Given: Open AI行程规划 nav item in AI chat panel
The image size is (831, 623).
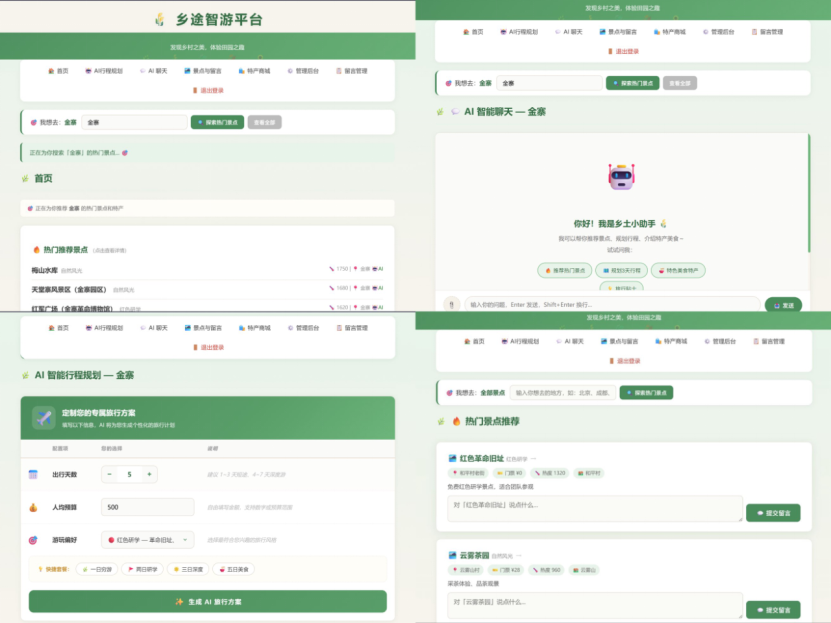Looking at the screenshot, I should pyautogui.click(x=519, y=32).
